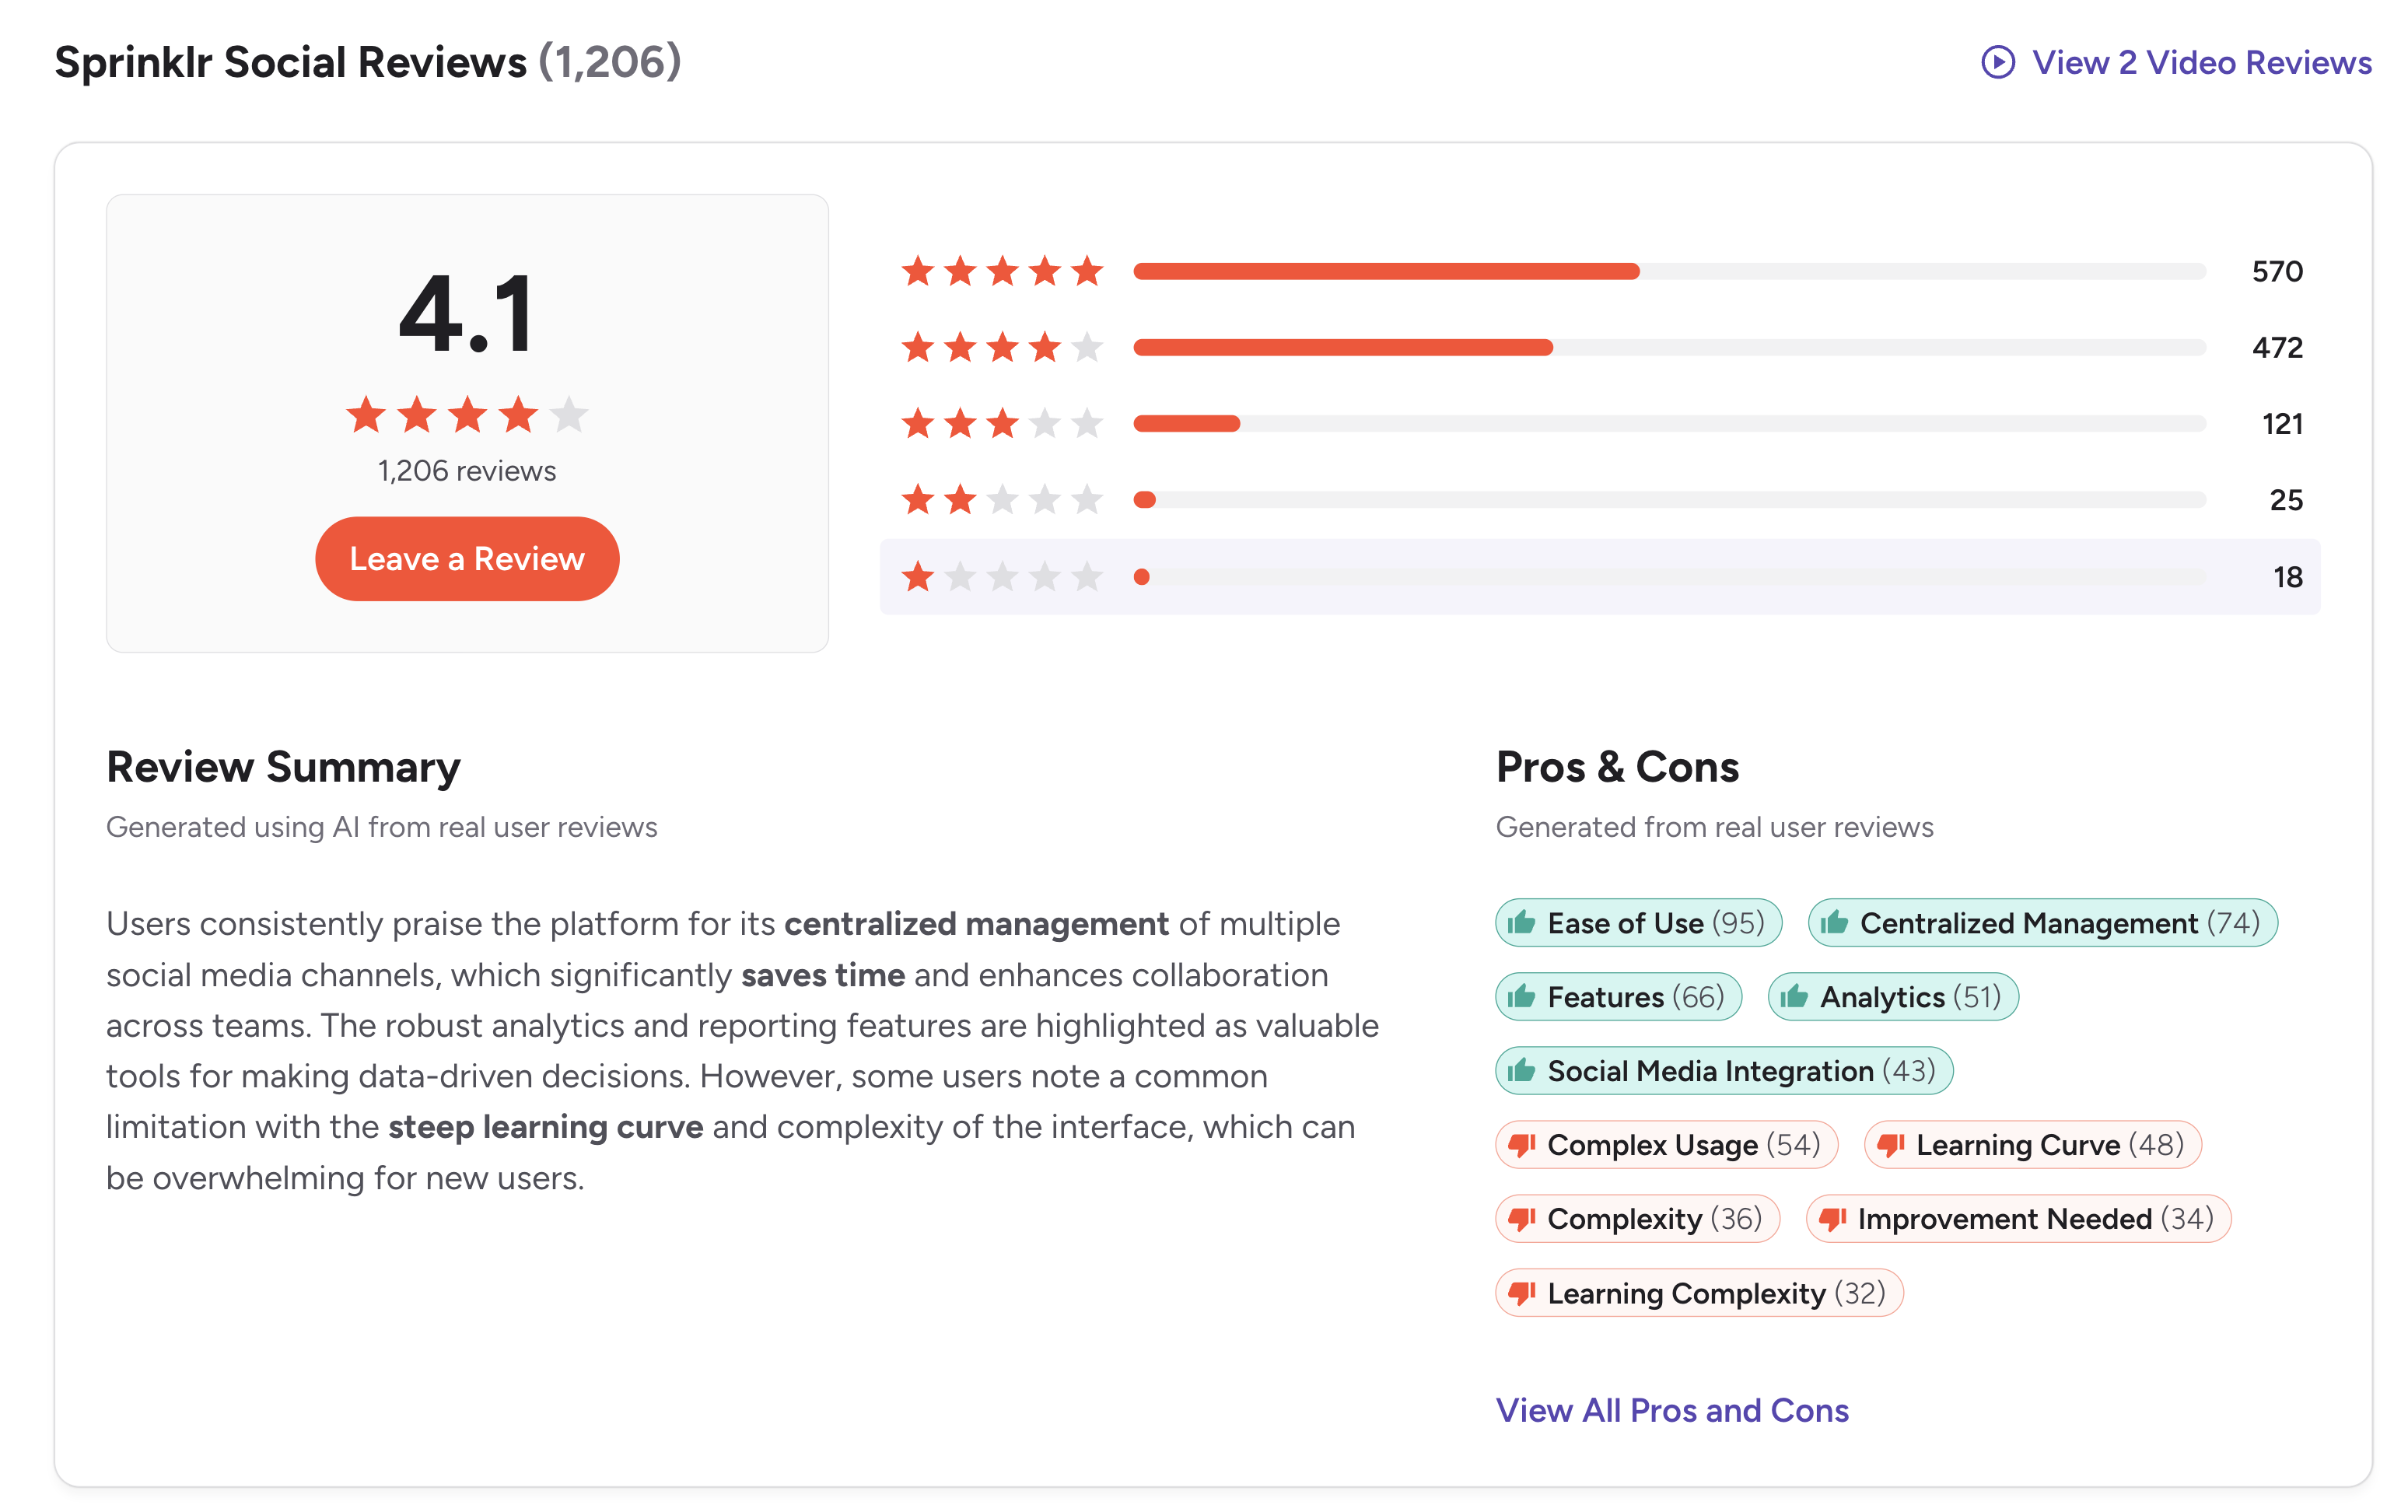Filter by the 3-star rating bar
Viewport: 2408px width, 1512px height.
1669,423
